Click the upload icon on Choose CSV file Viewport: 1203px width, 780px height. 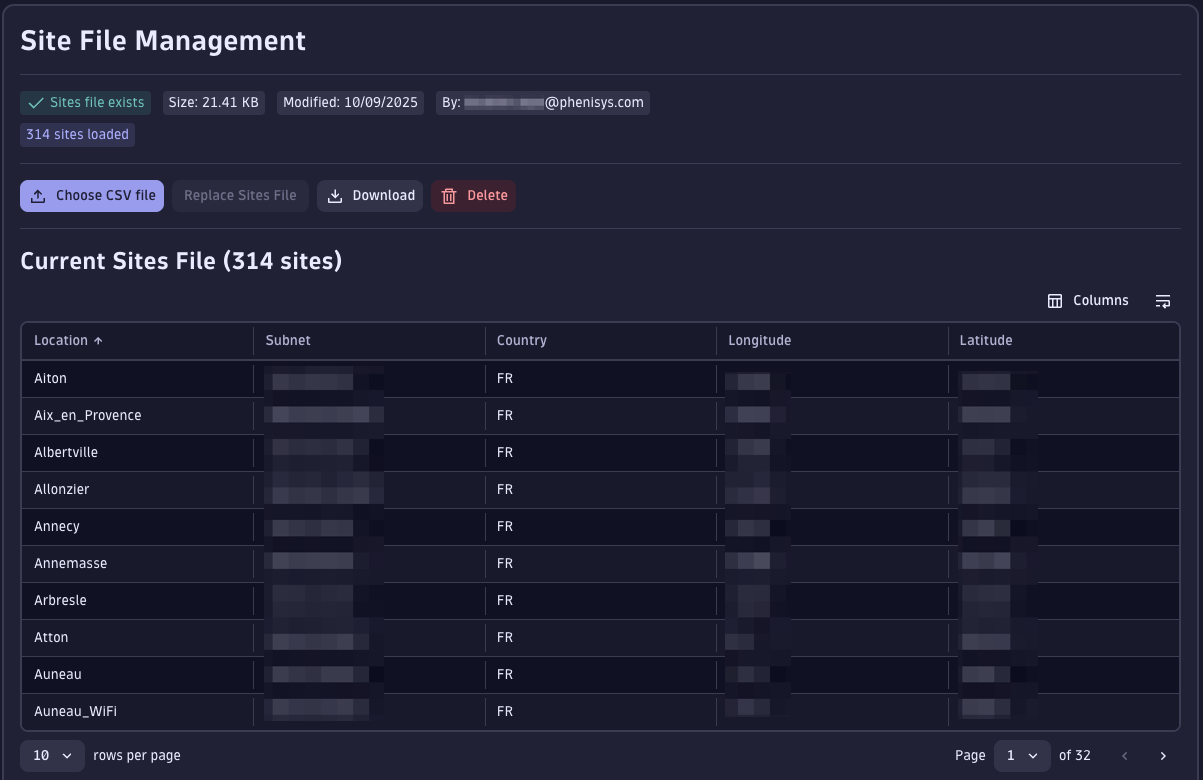(x=38, y=195)
